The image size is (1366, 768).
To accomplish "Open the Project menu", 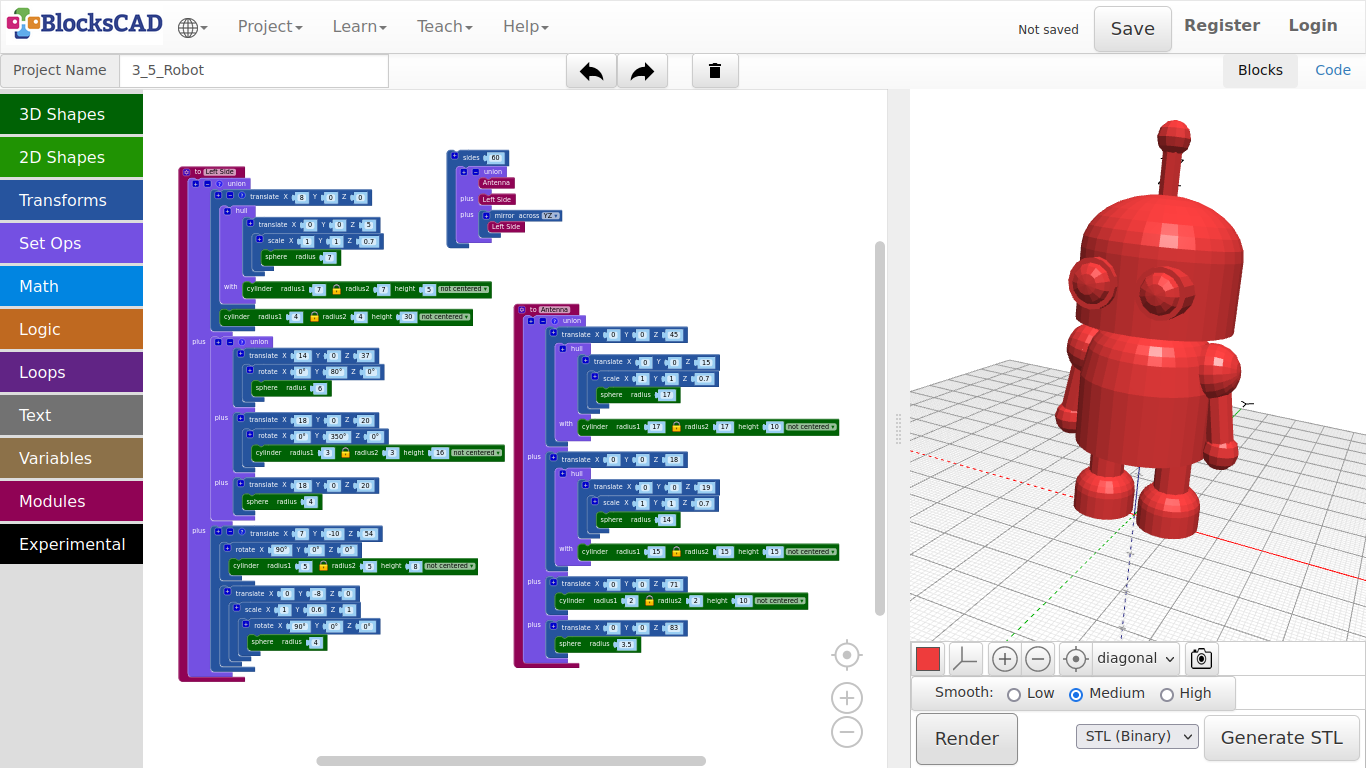I will 269,27.
